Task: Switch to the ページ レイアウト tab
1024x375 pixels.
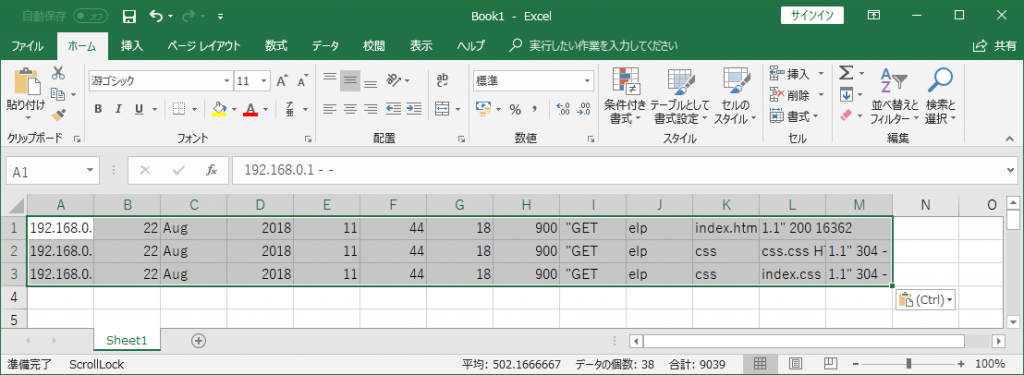Action: (204, 46)
